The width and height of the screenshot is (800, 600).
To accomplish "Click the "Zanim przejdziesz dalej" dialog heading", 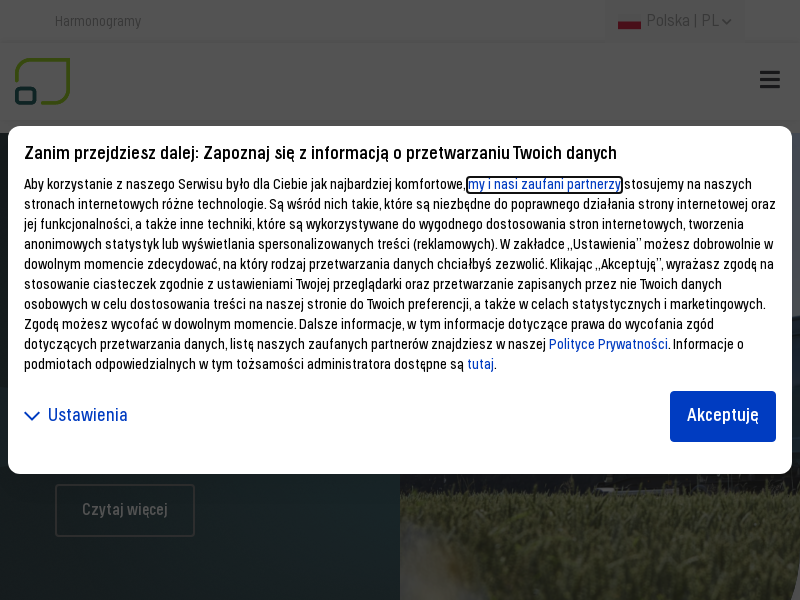I will pos(320,153).
